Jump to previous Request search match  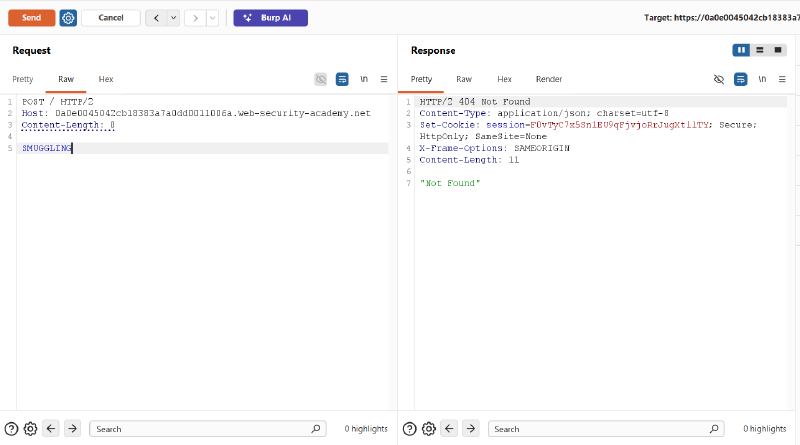51,429
